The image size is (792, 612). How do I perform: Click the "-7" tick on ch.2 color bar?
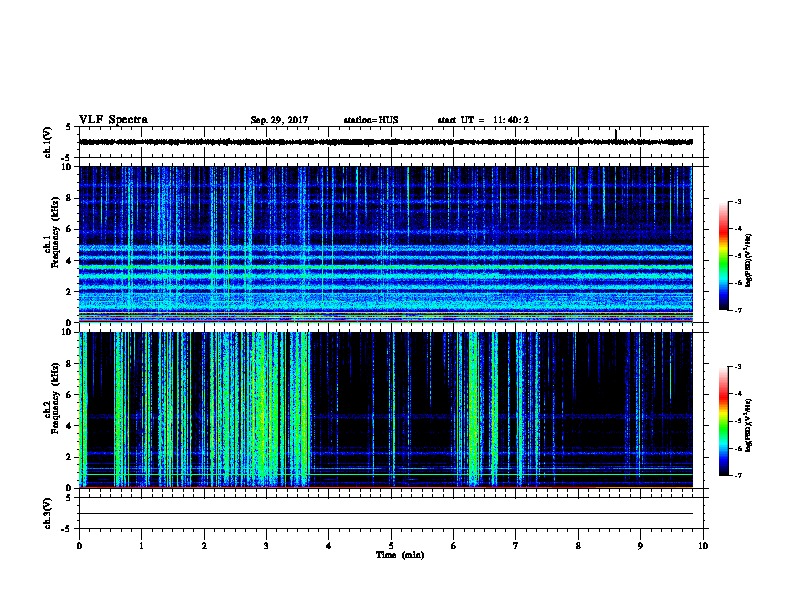coord(737,475)
